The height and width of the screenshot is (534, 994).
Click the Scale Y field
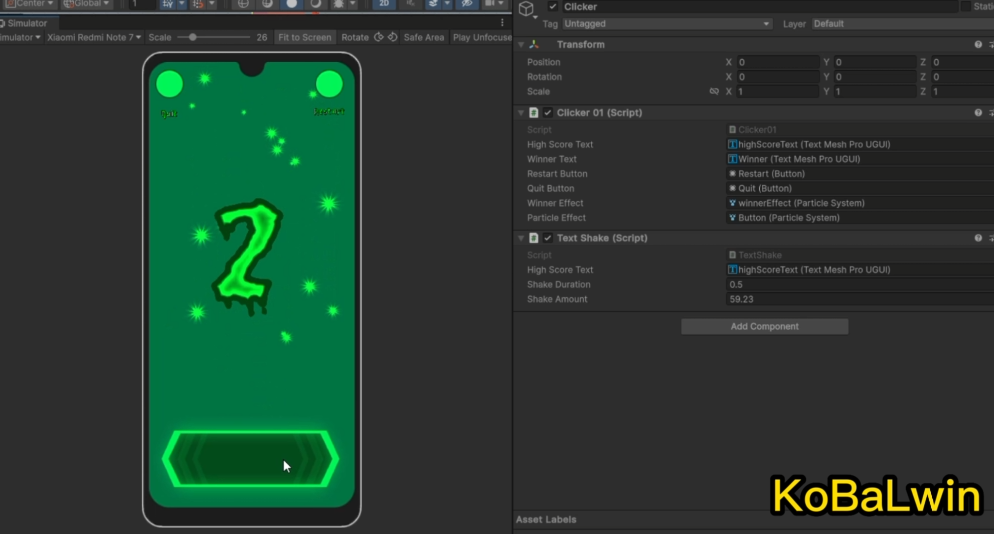pyautogui.click(x=875, y=91)
